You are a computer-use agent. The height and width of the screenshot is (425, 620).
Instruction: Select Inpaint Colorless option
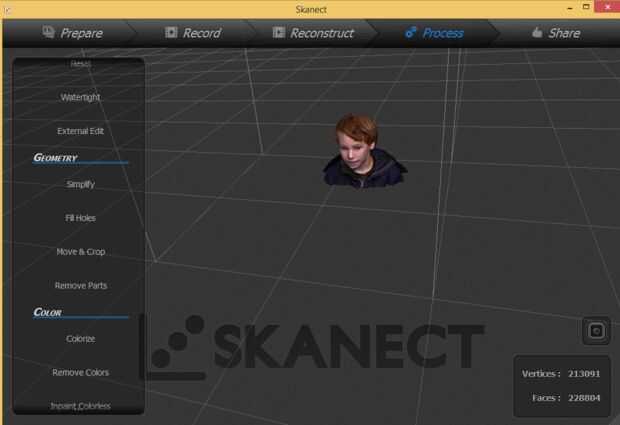80,406
